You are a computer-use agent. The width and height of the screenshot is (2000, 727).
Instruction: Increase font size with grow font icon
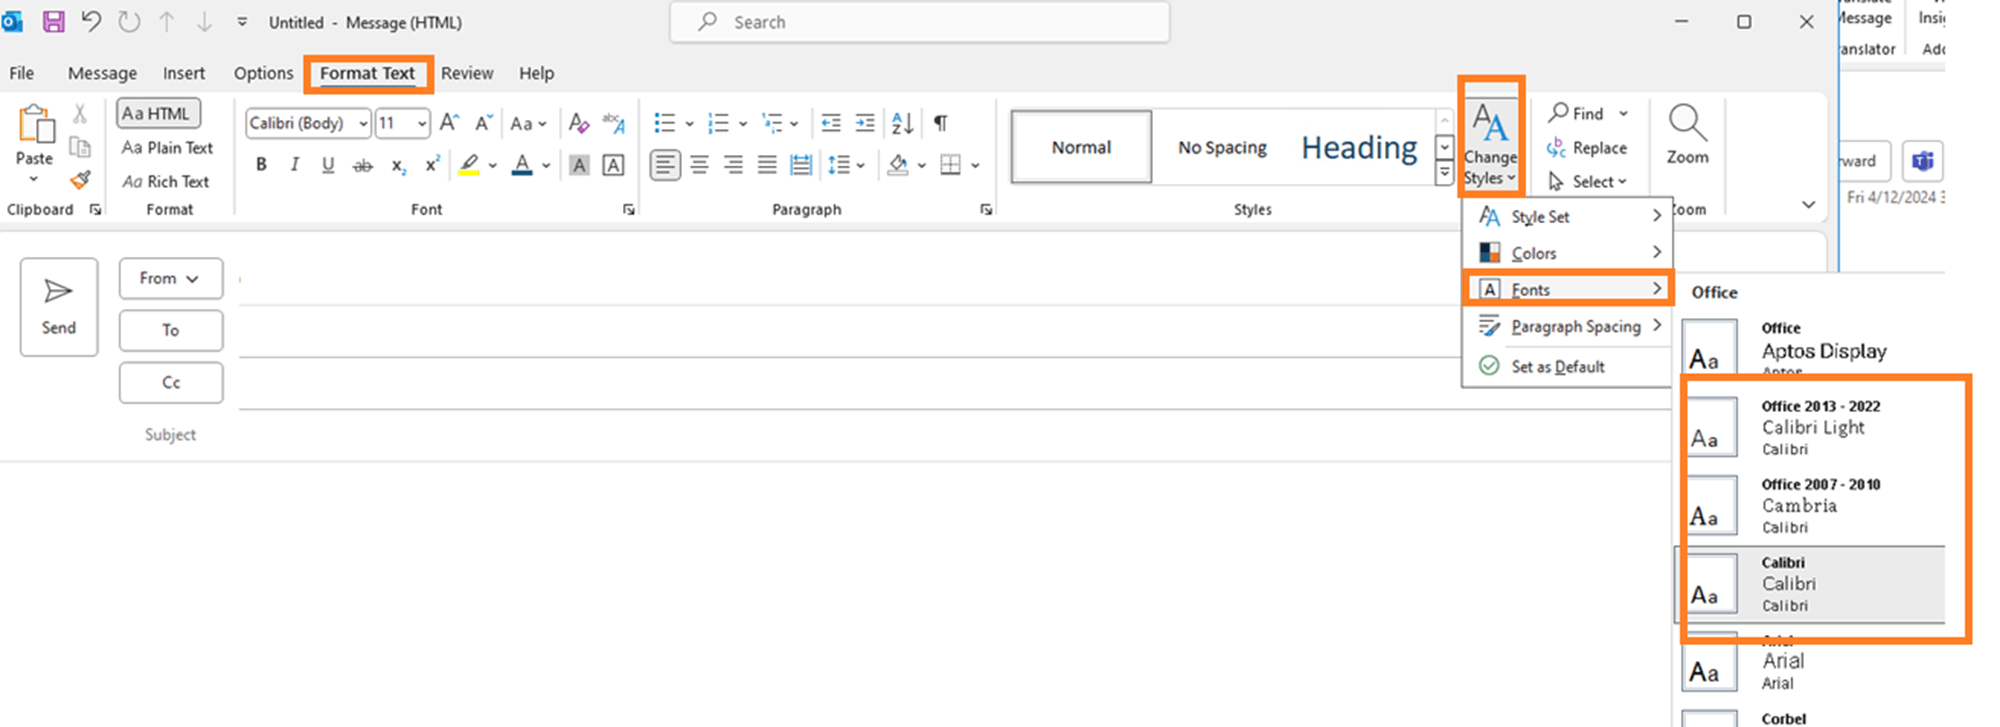coord(449,122)
